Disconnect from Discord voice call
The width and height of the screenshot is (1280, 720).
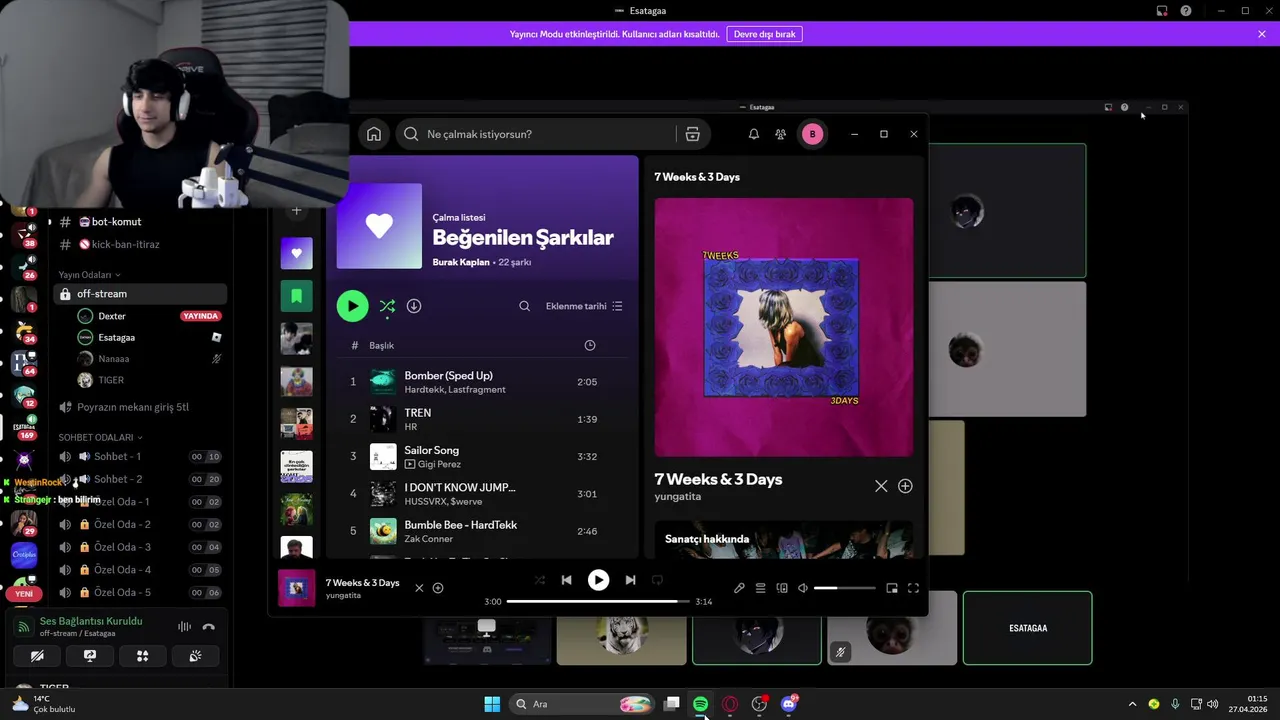208,627
